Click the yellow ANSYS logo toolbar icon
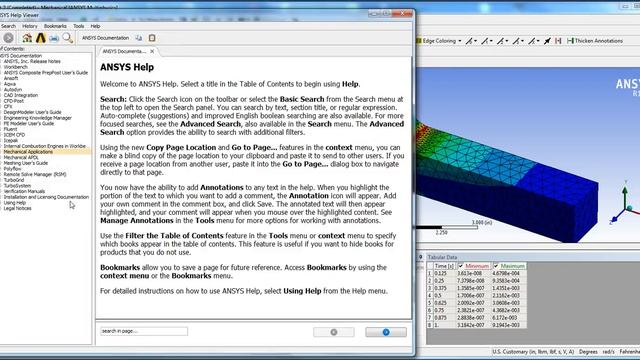640x360 pixels. pyautogui.click(x=41, y=38)
